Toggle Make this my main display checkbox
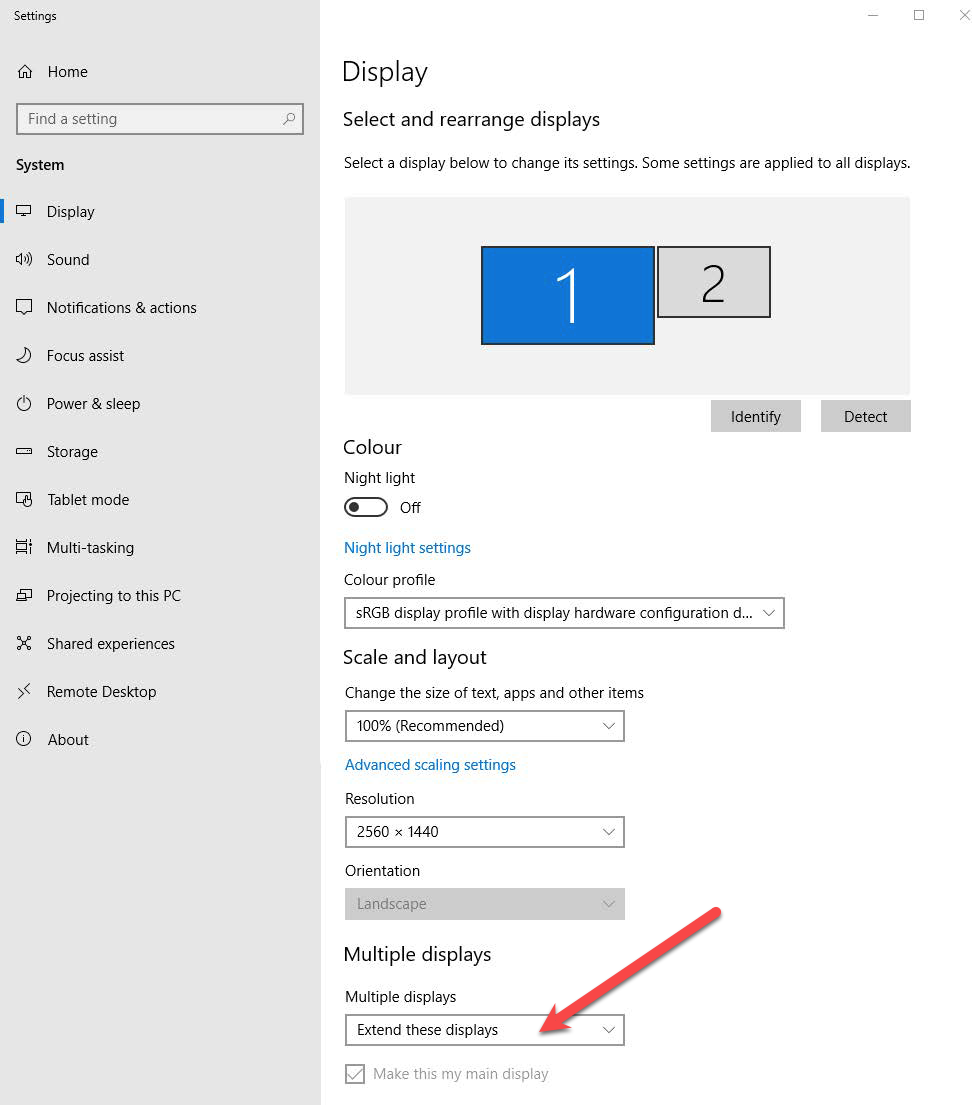 pos(355,1074)
